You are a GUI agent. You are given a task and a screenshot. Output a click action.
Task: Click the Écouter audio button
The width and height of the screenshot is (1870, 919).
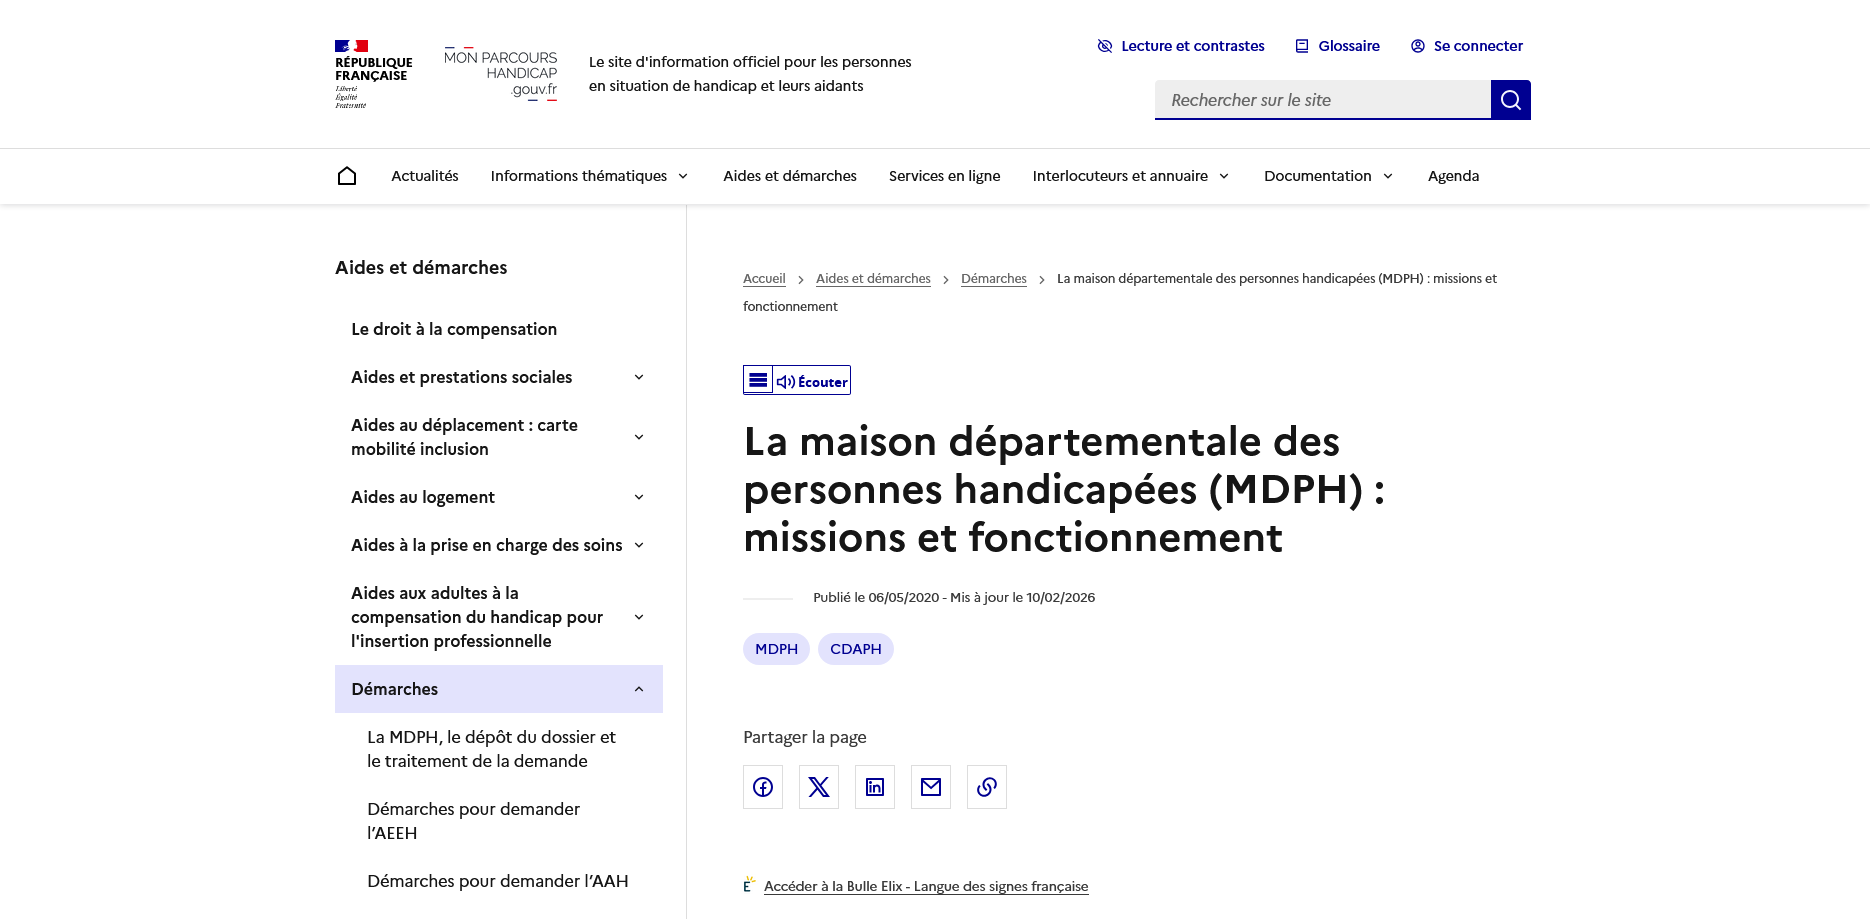807,381
